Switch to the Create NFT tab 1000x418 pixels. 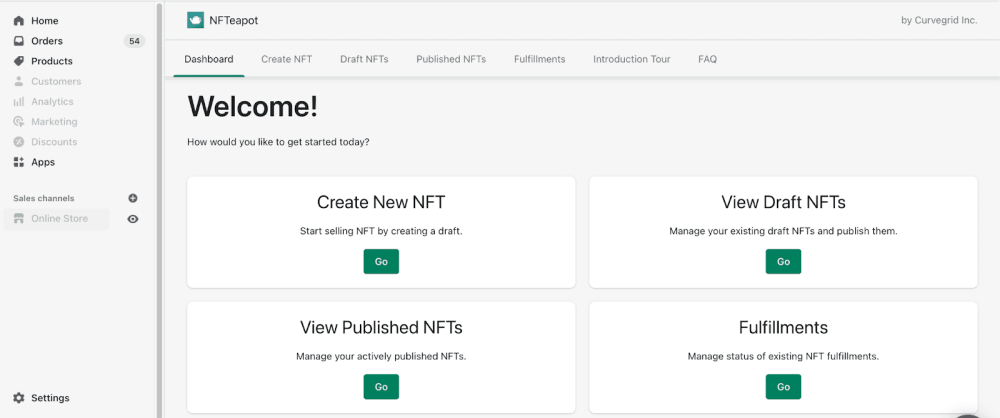(x=286, y=59)
